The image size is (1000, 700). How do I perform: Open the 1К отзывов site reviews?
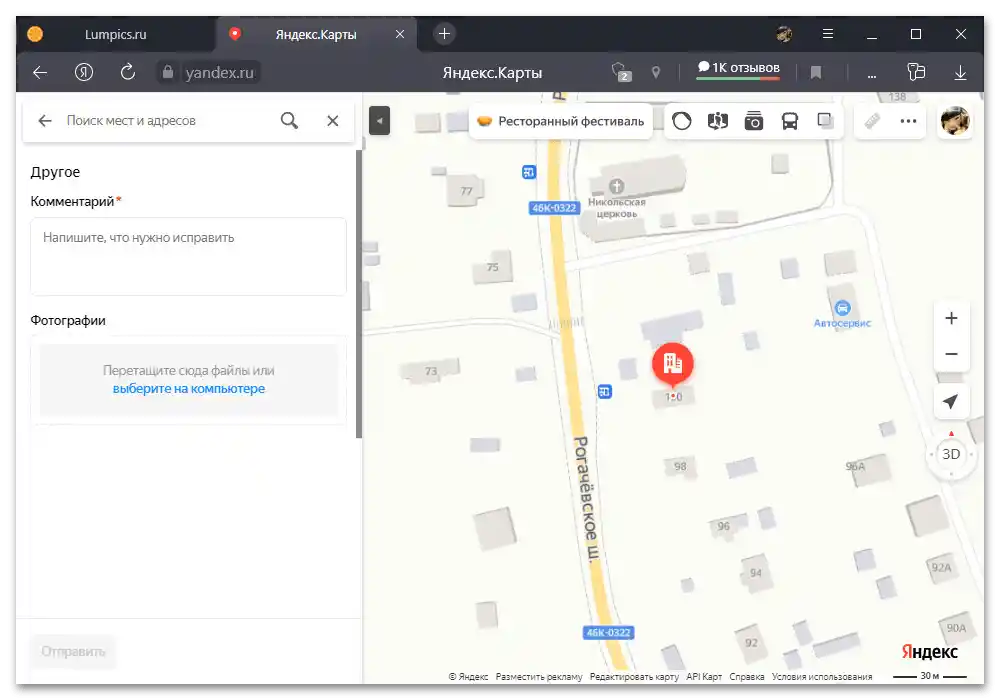[738, 69]
